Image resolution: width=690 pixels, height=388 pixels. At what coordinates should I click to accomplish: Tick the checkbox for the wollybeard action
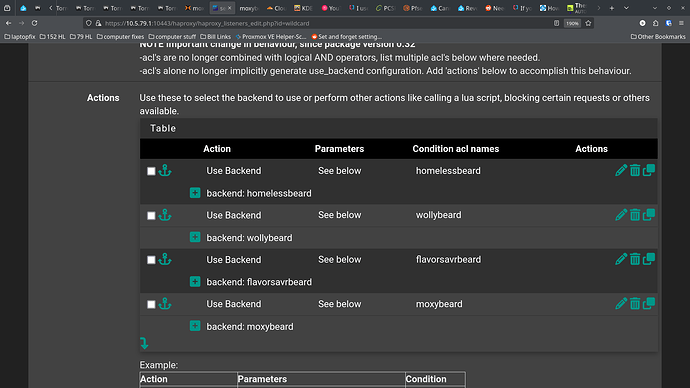tap(151, 216)
